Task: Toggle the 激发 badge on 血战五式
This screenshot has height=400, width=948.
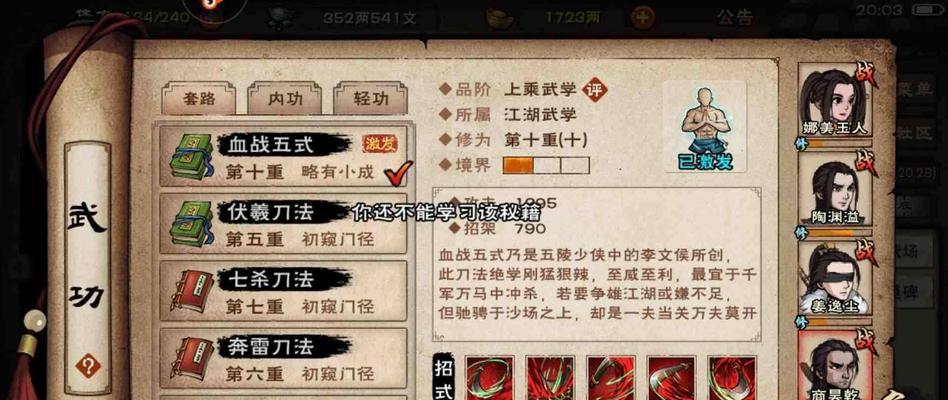Action: (x=380, y=144)
